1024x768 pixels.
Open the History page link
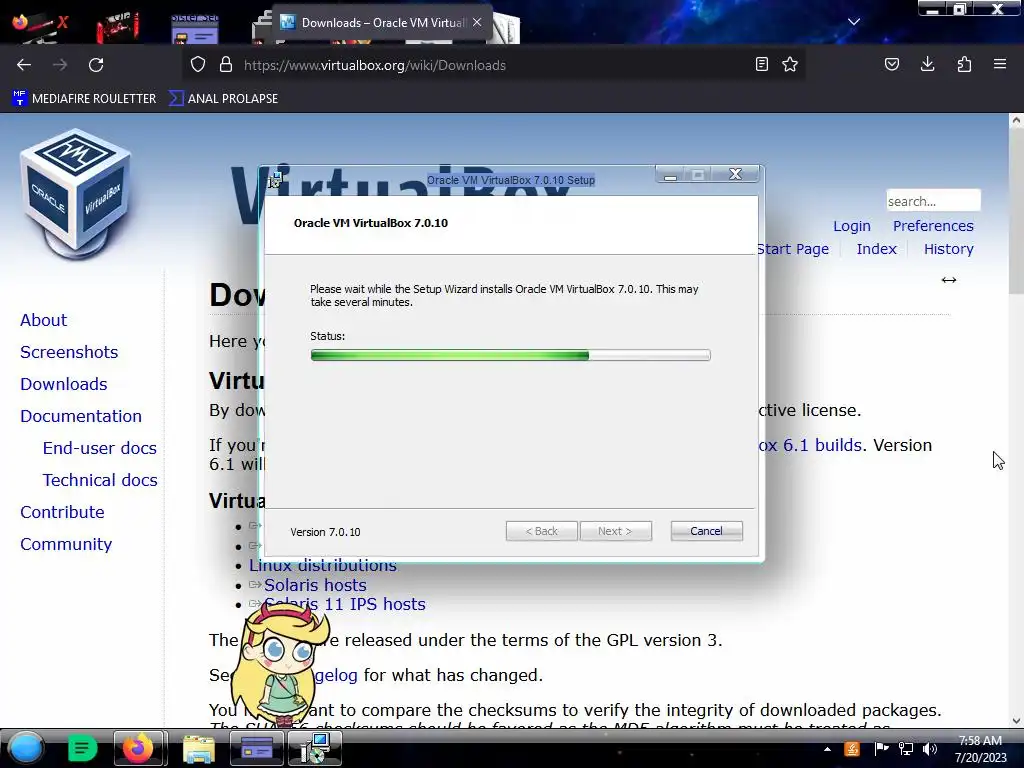tap(948, 249)
